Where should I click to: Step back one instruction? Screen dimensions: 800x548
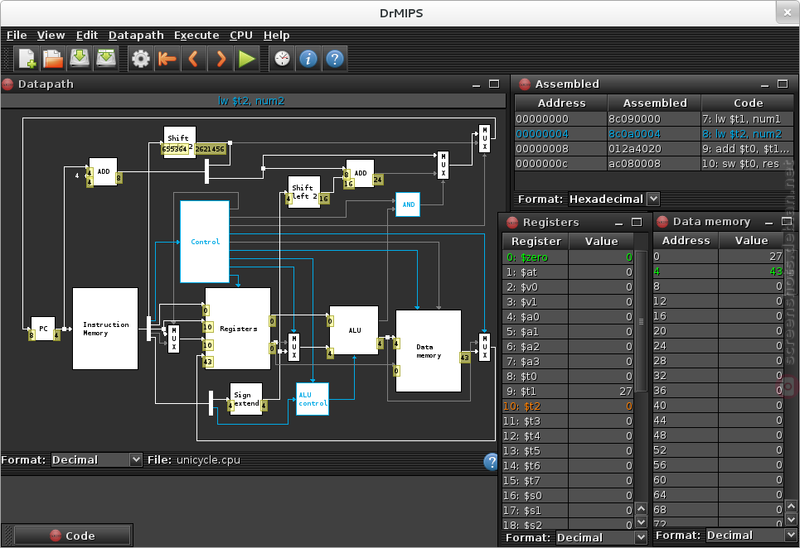click(x=193, y=59)
